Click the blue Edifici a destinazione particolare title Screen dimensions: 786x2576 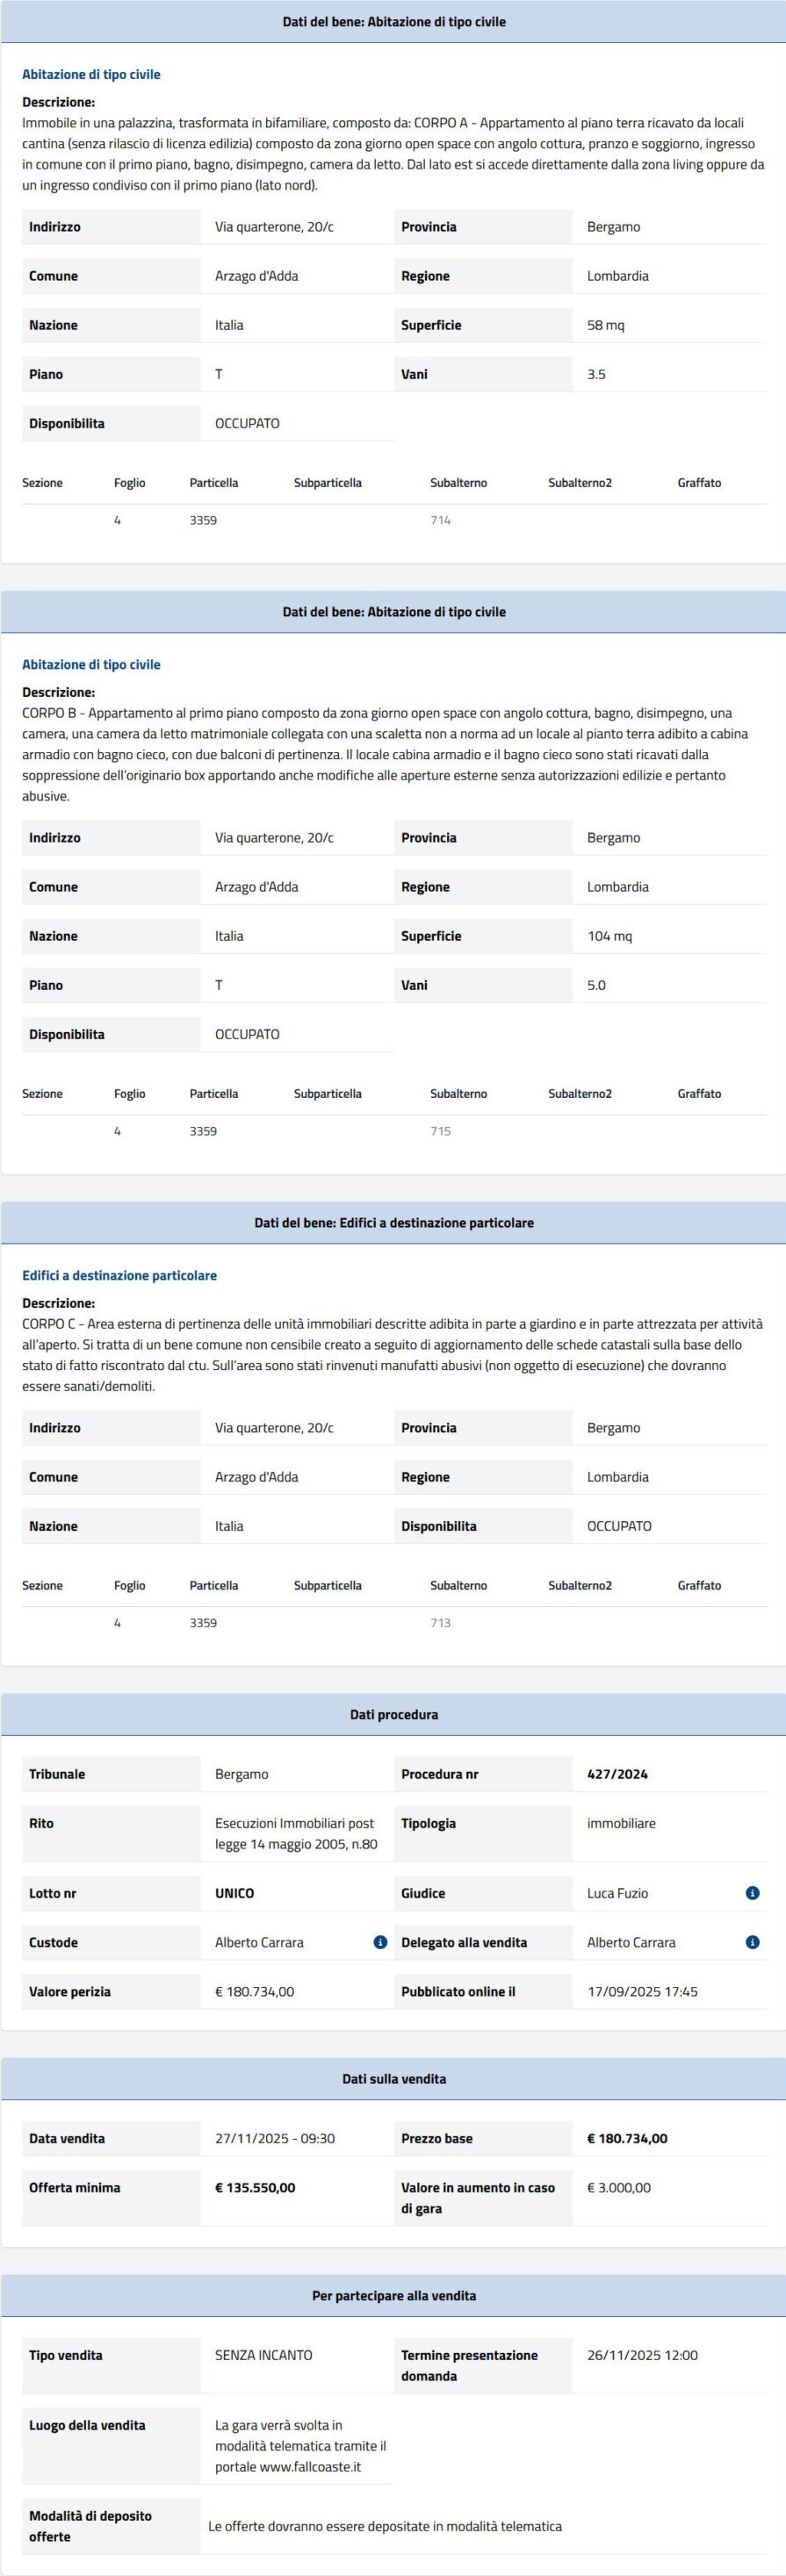[x=119, y=1276]
